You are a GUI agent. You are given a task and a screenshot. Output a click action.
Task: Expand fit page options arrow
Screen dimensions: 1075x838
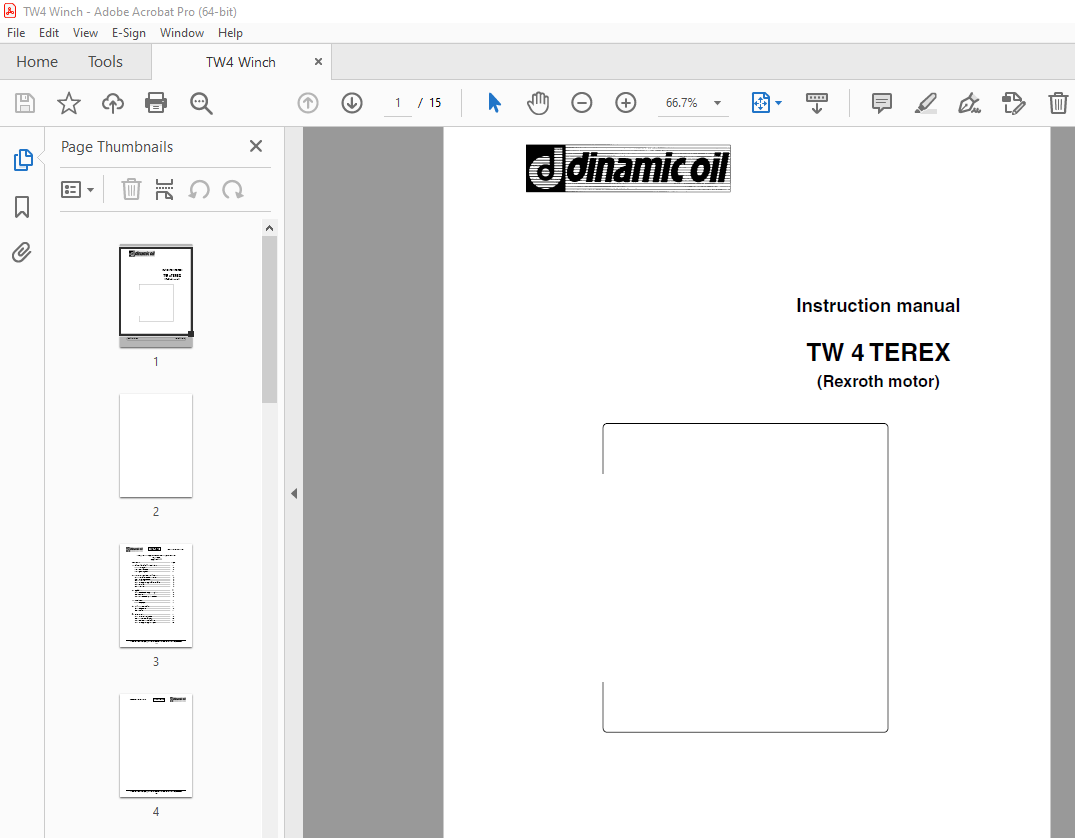pos(778,103)
